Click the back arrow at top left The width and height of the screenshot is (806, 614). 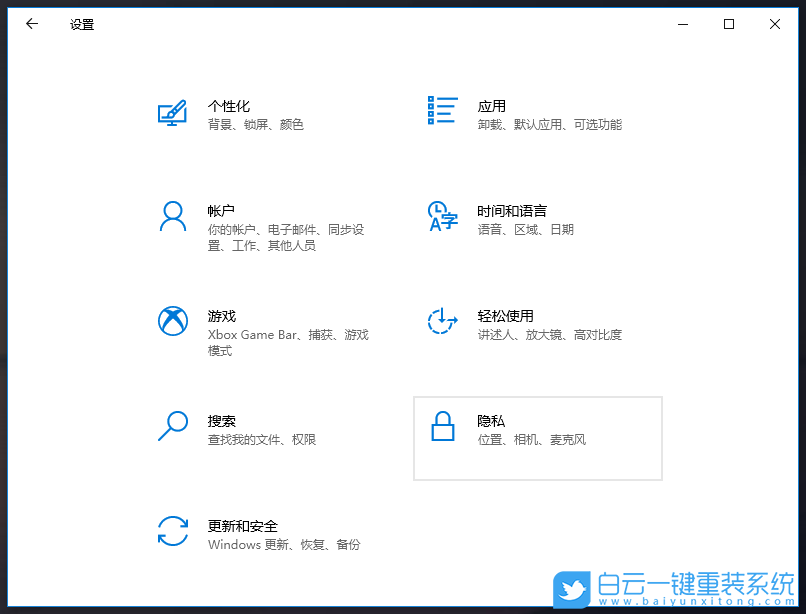[31, 23]
